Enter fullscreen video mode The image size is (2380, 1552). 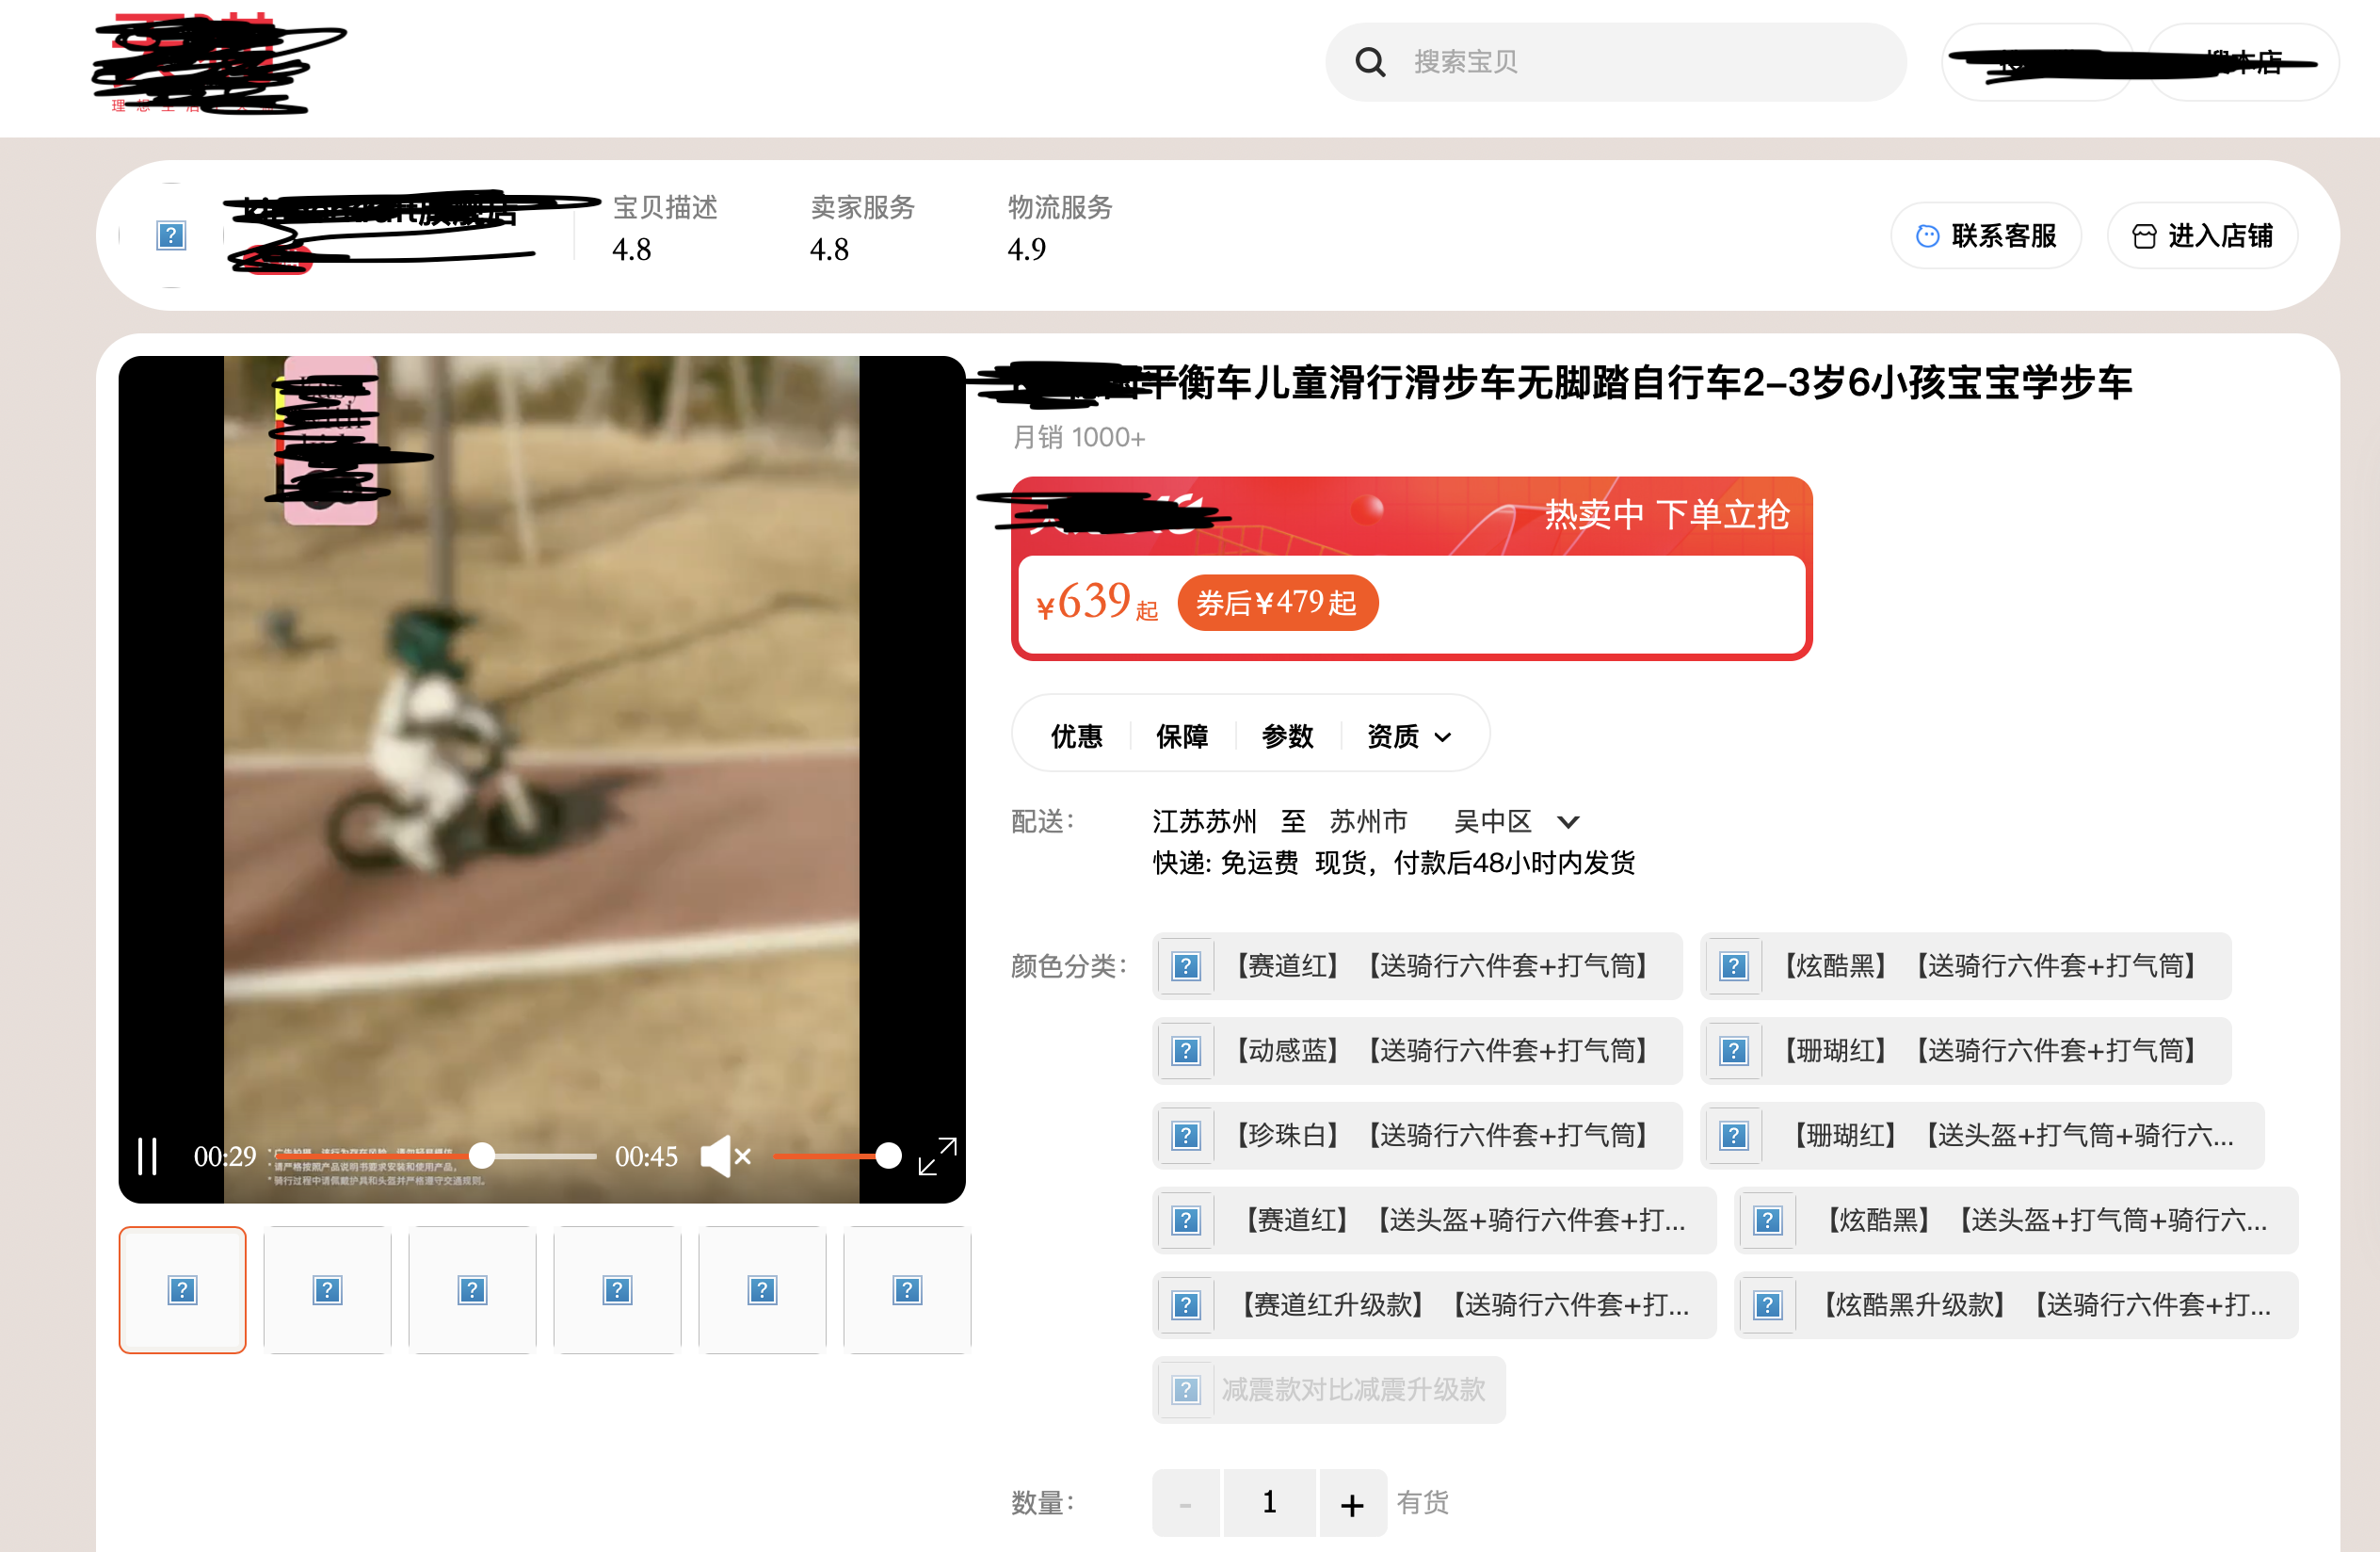click(x=937, y=1156)
